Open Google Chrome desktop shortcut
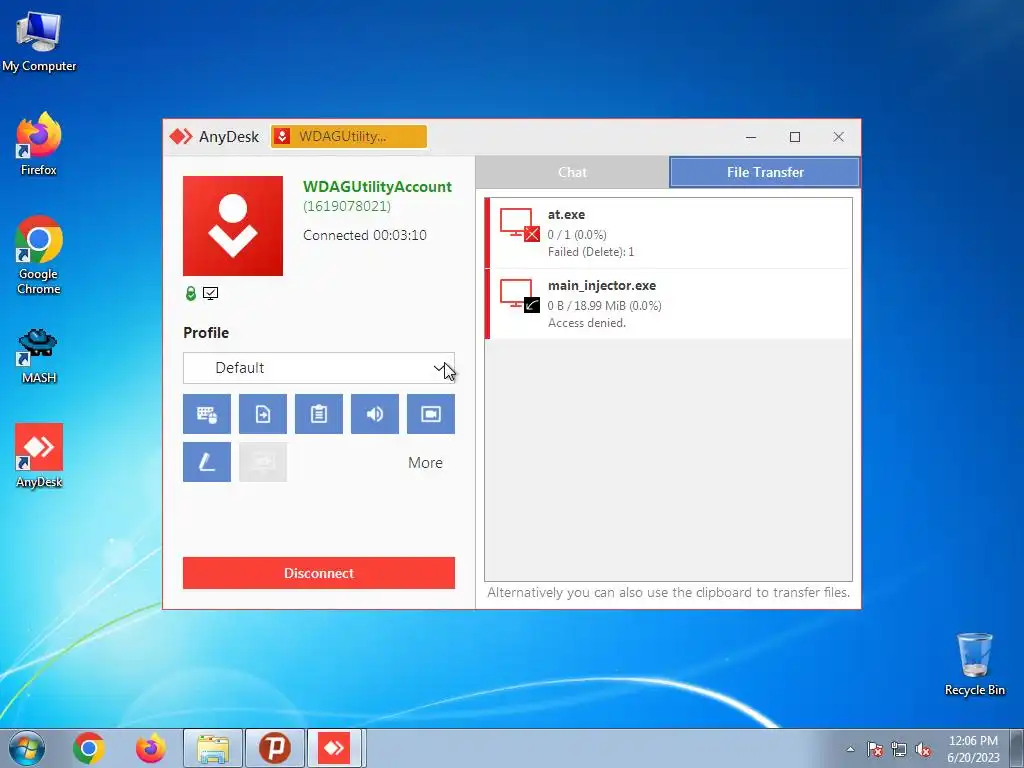The image size is (1024, 768). pyautogui.click(x=39, y=255)
